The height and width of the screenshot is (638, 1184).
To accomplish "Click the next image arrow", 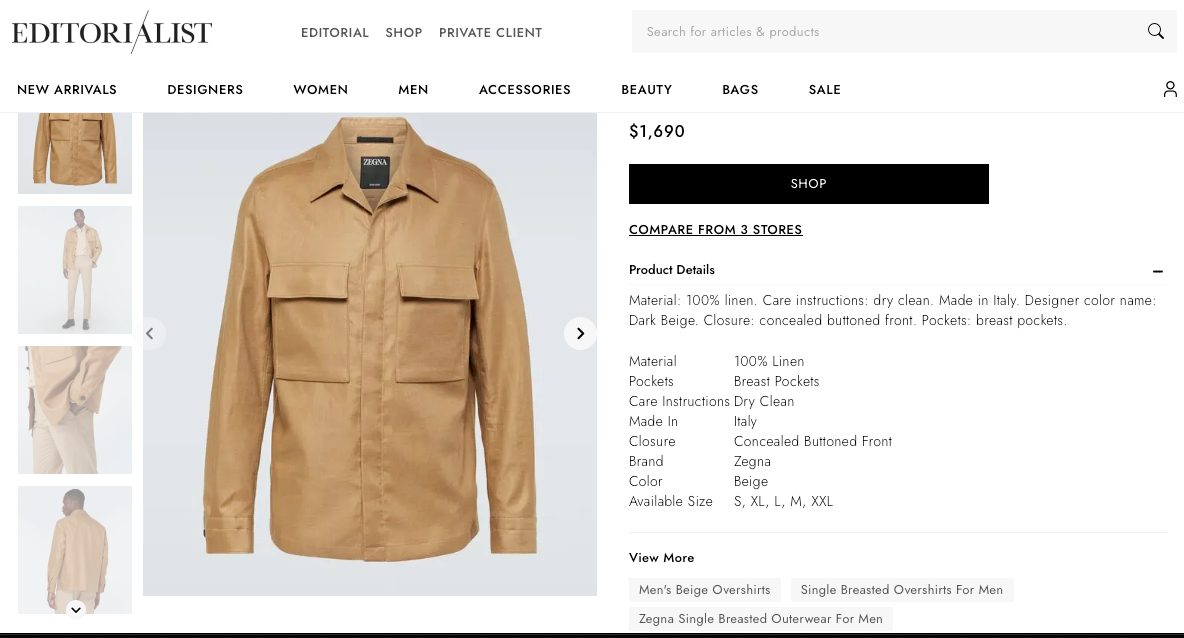I will 580,333.
